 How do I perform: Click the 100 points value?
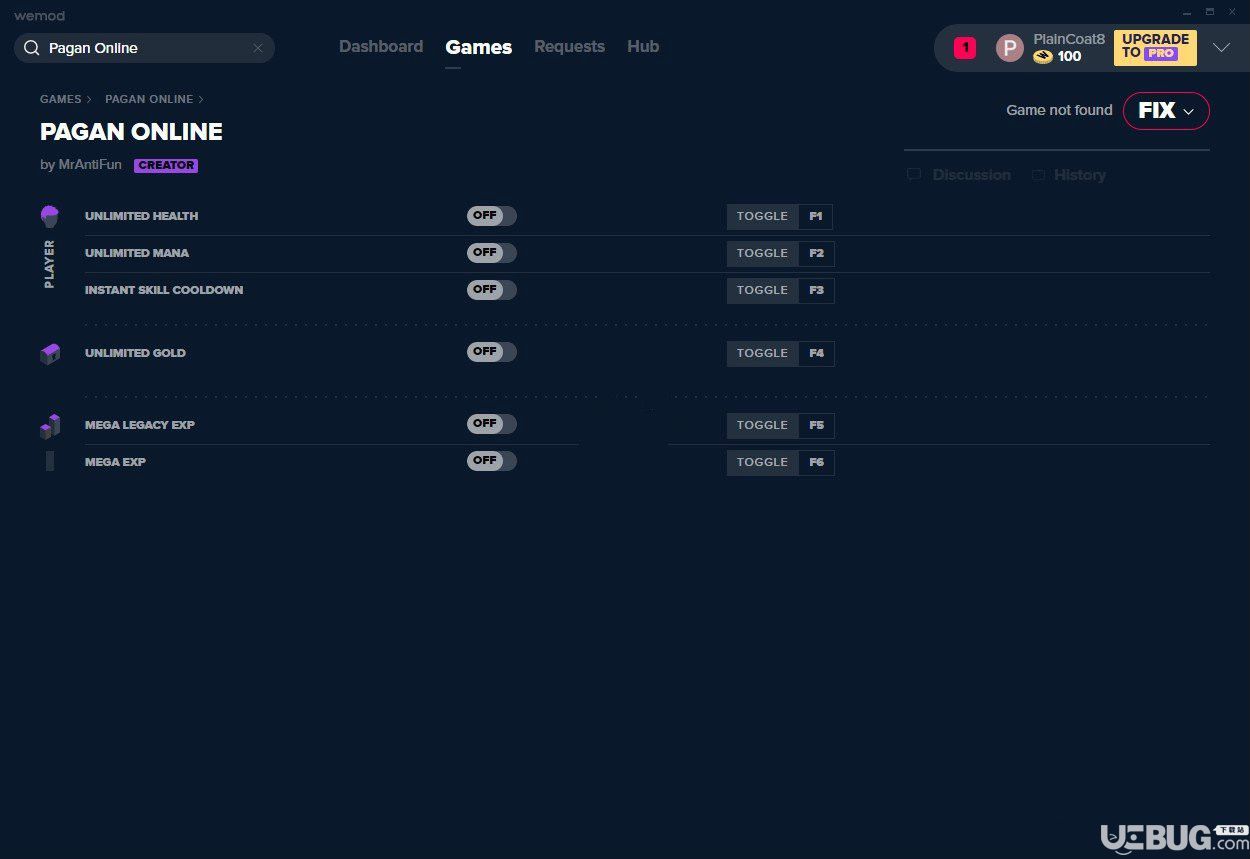click(x=1069, y=57)
